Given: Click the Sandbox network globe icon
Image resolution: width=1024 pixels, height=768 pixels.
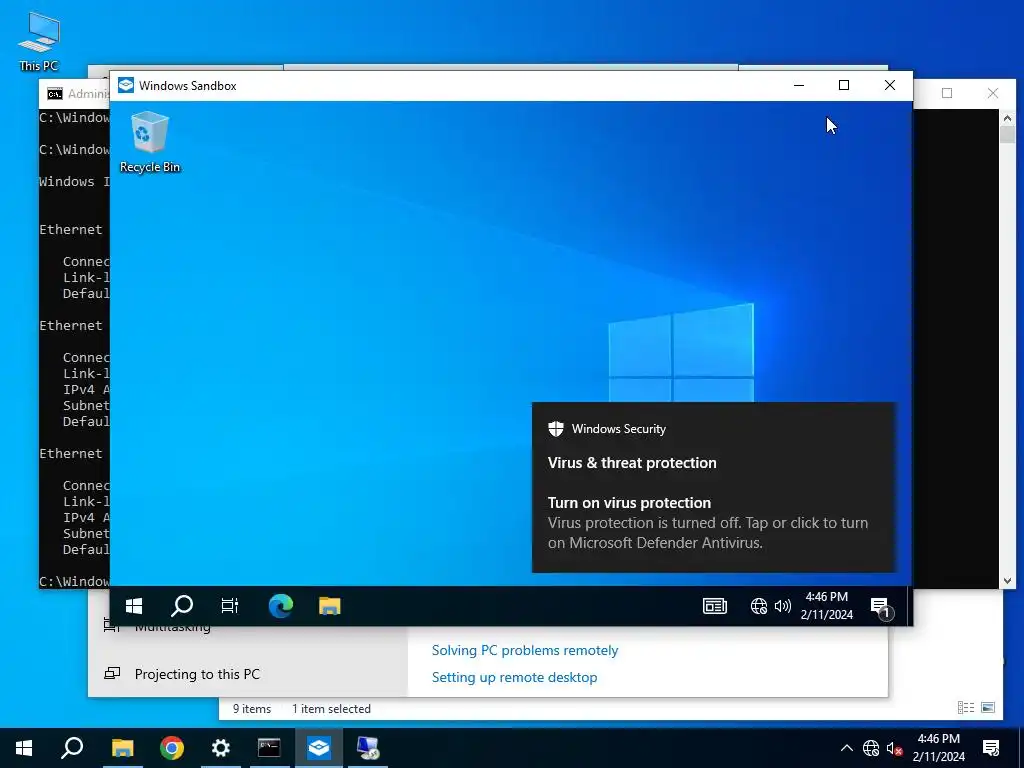Looking at the screenshot, I should click(x=758, y=606).
